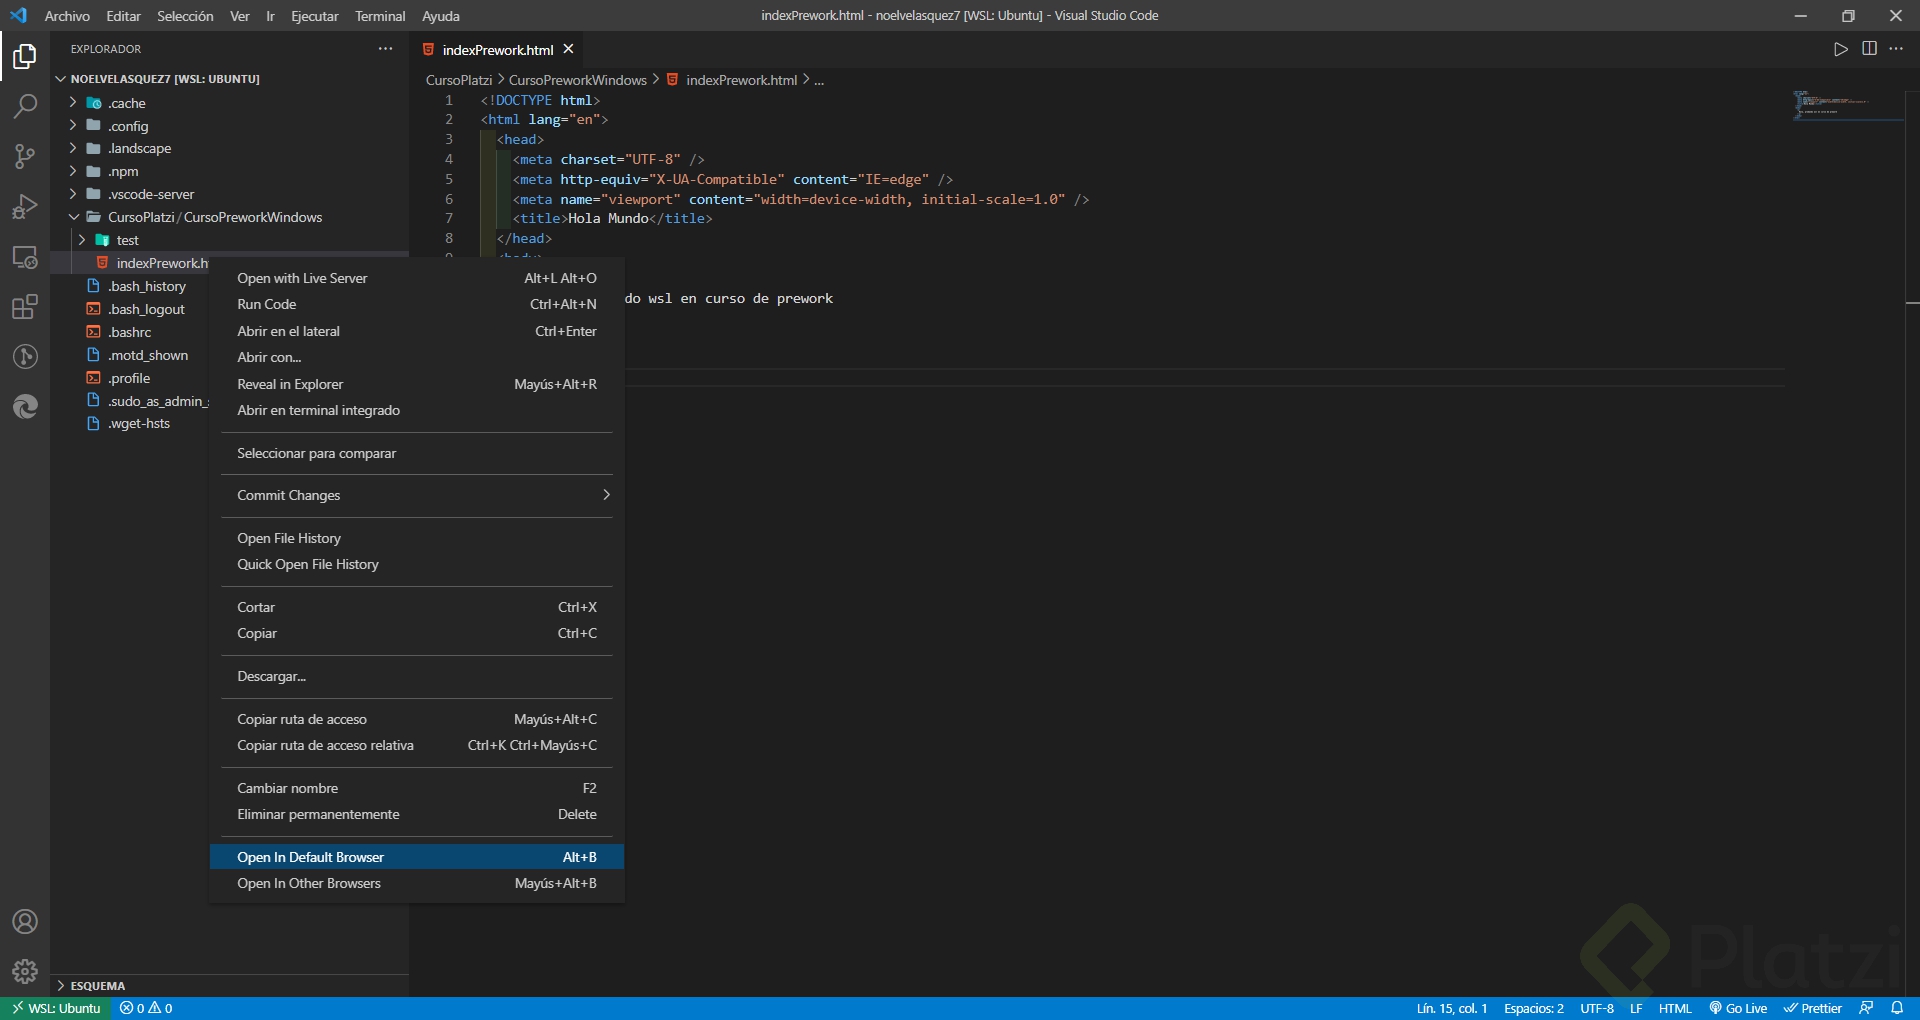
Task: Choose Open In Default Browser
Action: point(417,857)
